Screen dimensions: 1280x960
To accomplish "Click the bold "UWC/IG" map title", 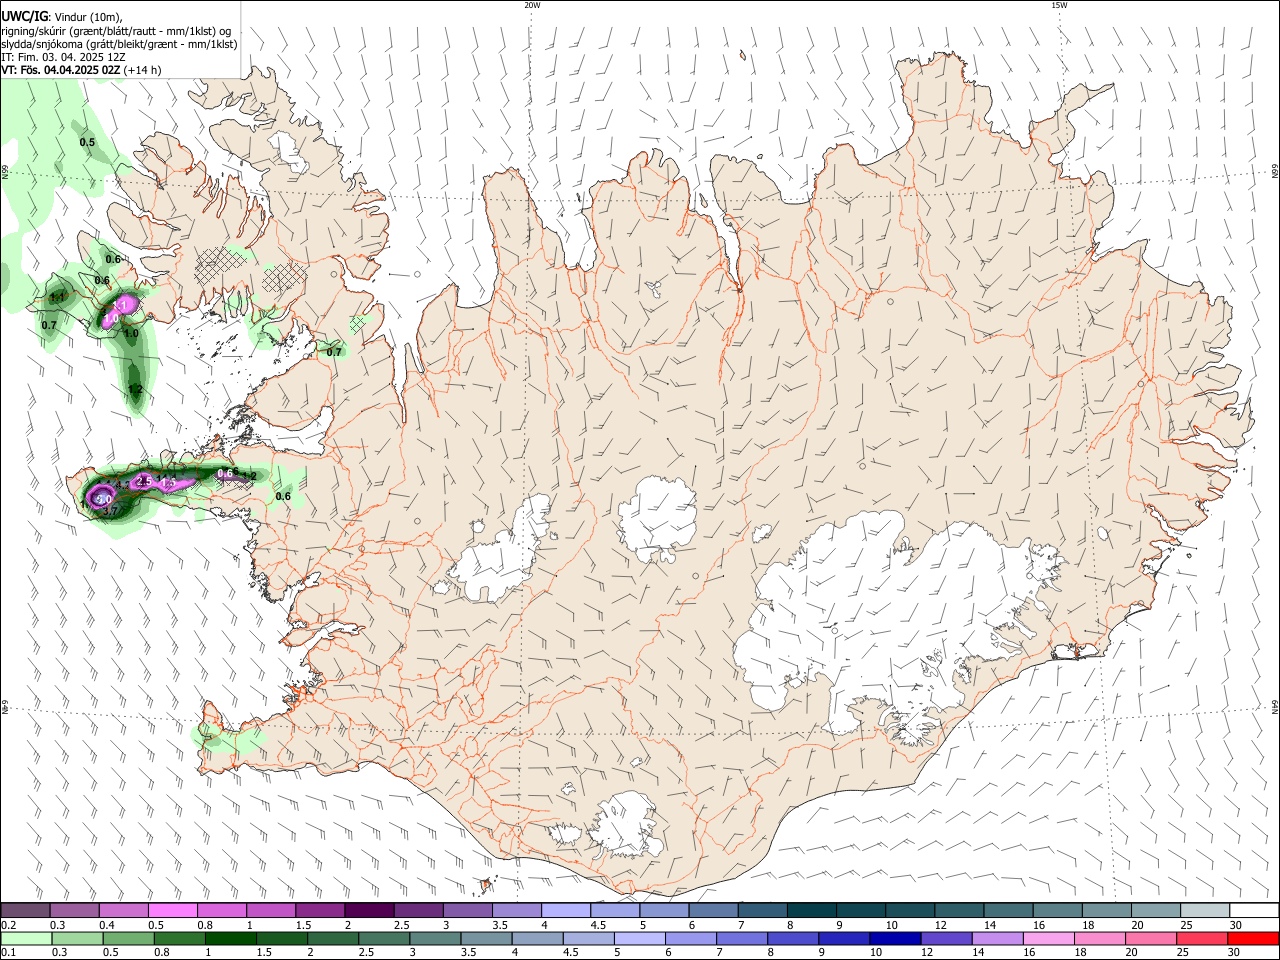I will coord(24,16).
